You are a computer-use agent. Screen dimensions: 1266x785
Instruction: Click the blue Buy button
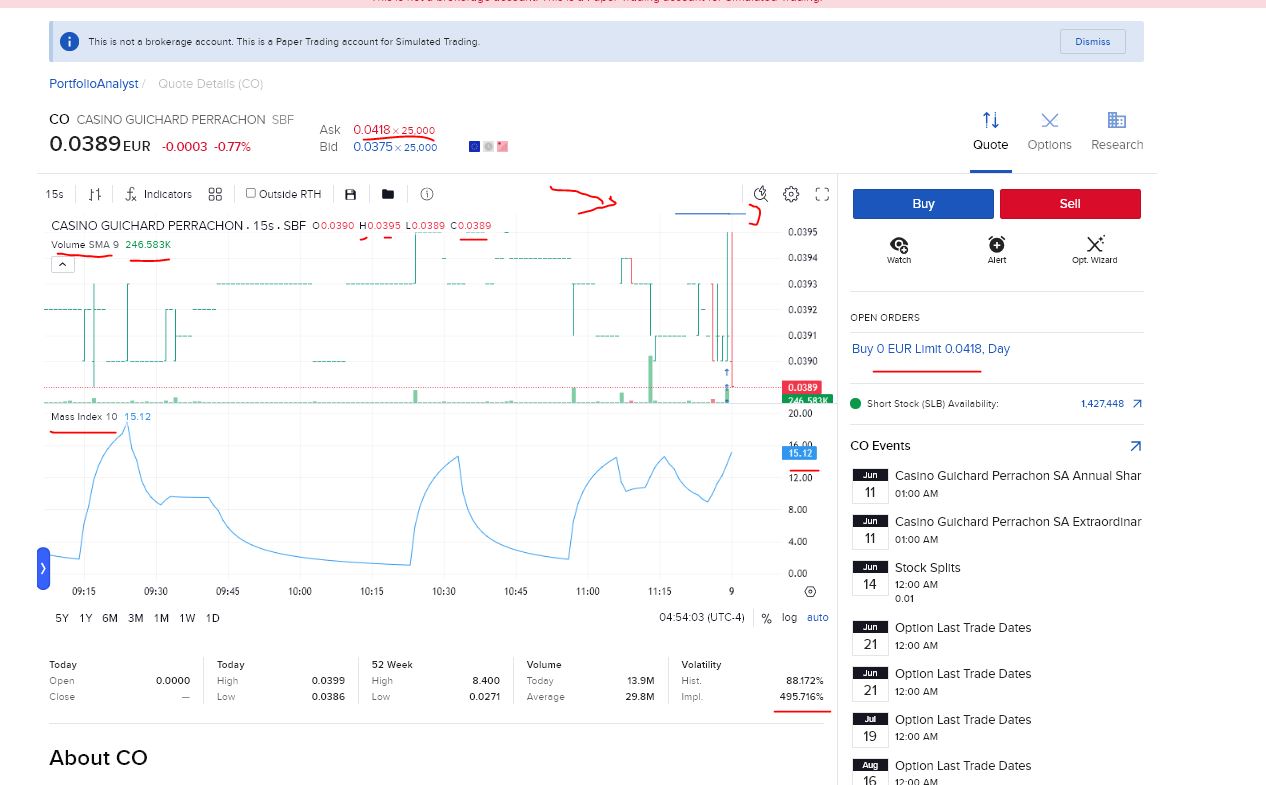923,204
